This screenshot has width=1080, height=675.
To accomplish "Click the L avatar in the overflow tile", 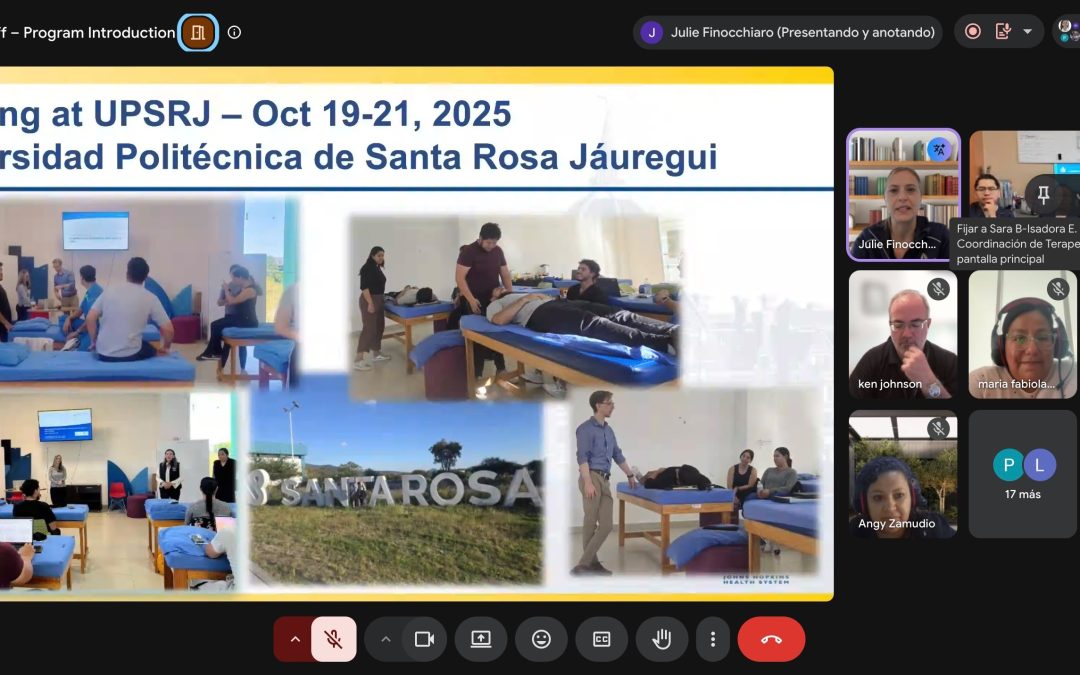I will (1039, 465).
